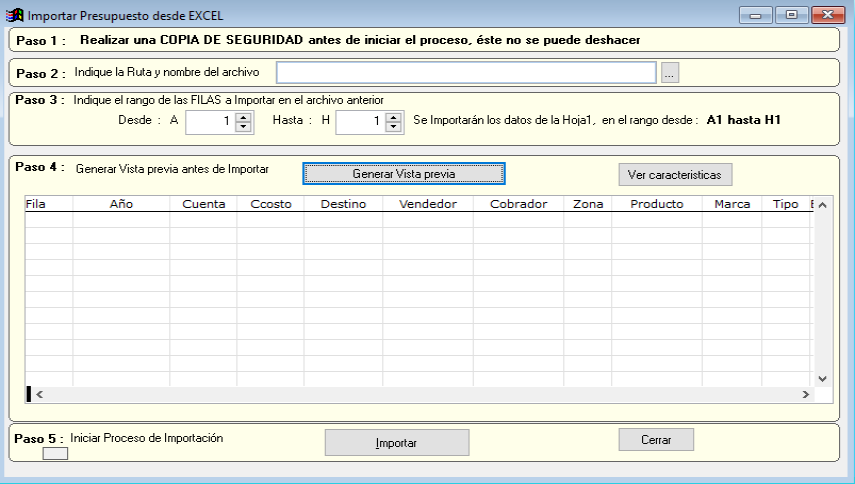Maximize the Importar Presupuesto window
The height and width of the screenshot is (484, 855).
[791, 15]
